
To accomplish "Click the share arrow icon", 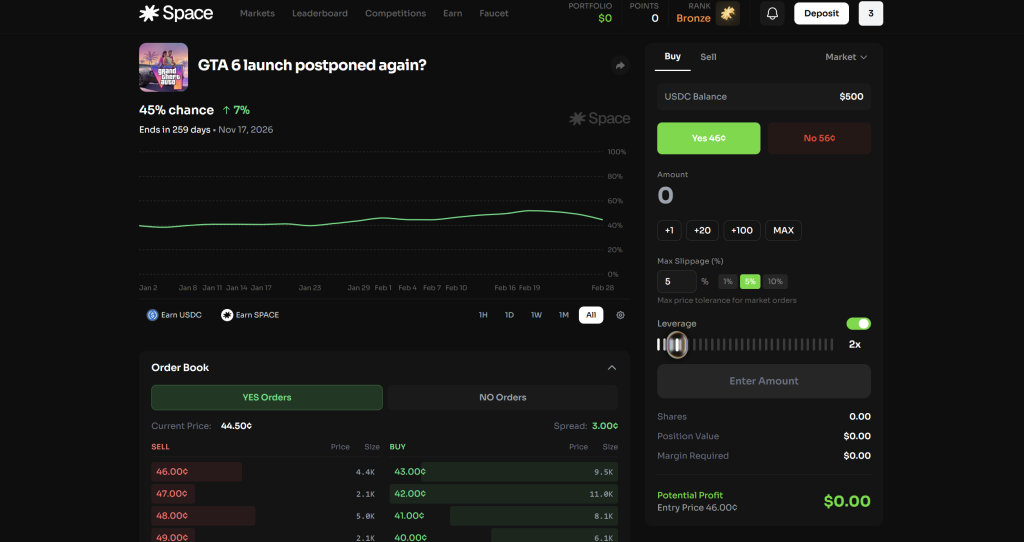I will pyautogui.click(x=619, y=66).
